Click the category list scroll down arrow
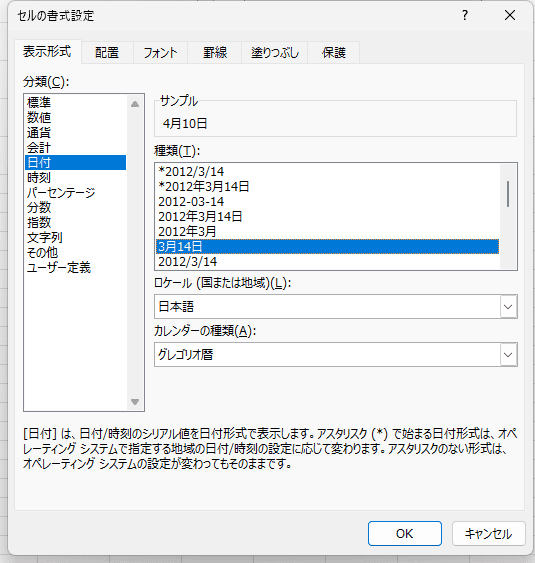This screenshot has width=535, height=563. coord(135,402)
